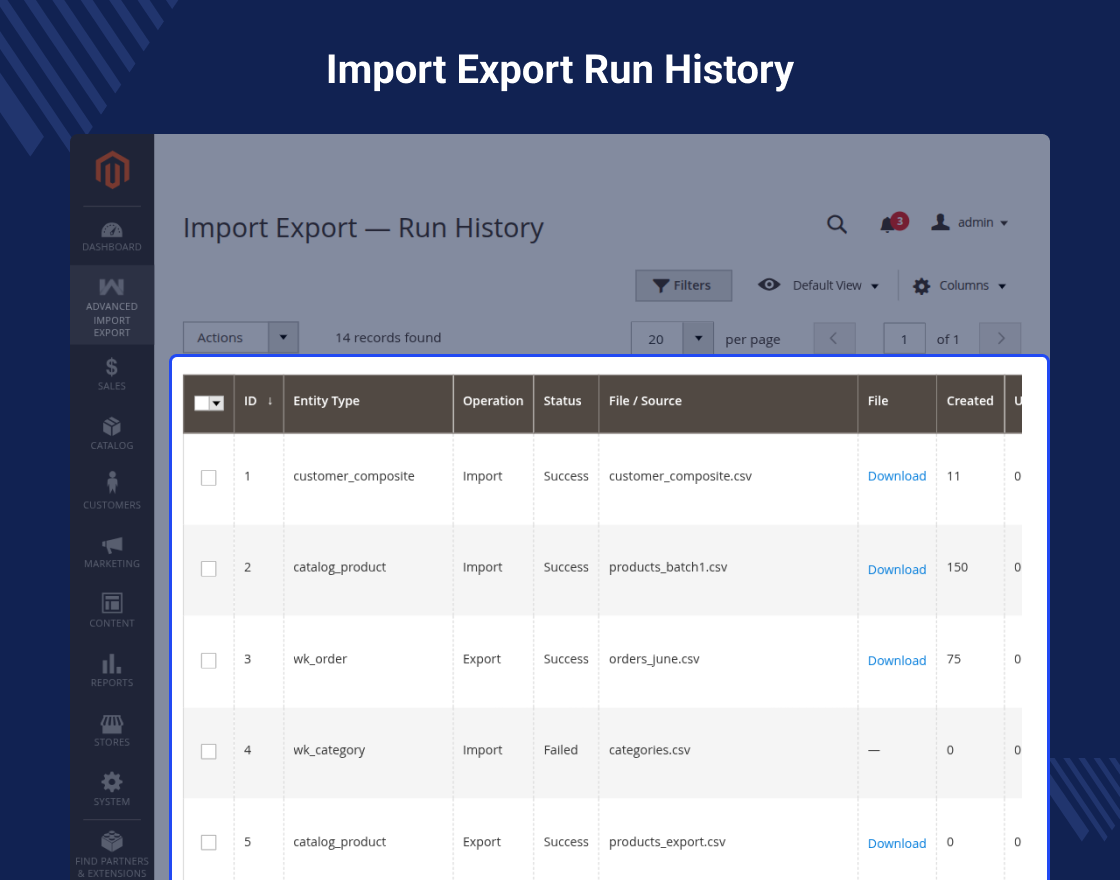Open the Marketing megaphone icon
This screenshot has height=880, width=1120.
coord(111,545)
